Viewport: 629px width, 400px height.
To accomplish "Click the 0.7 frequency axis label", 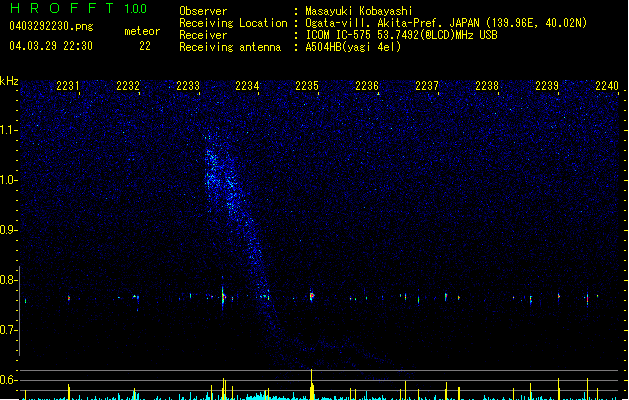I will point(8,330).
